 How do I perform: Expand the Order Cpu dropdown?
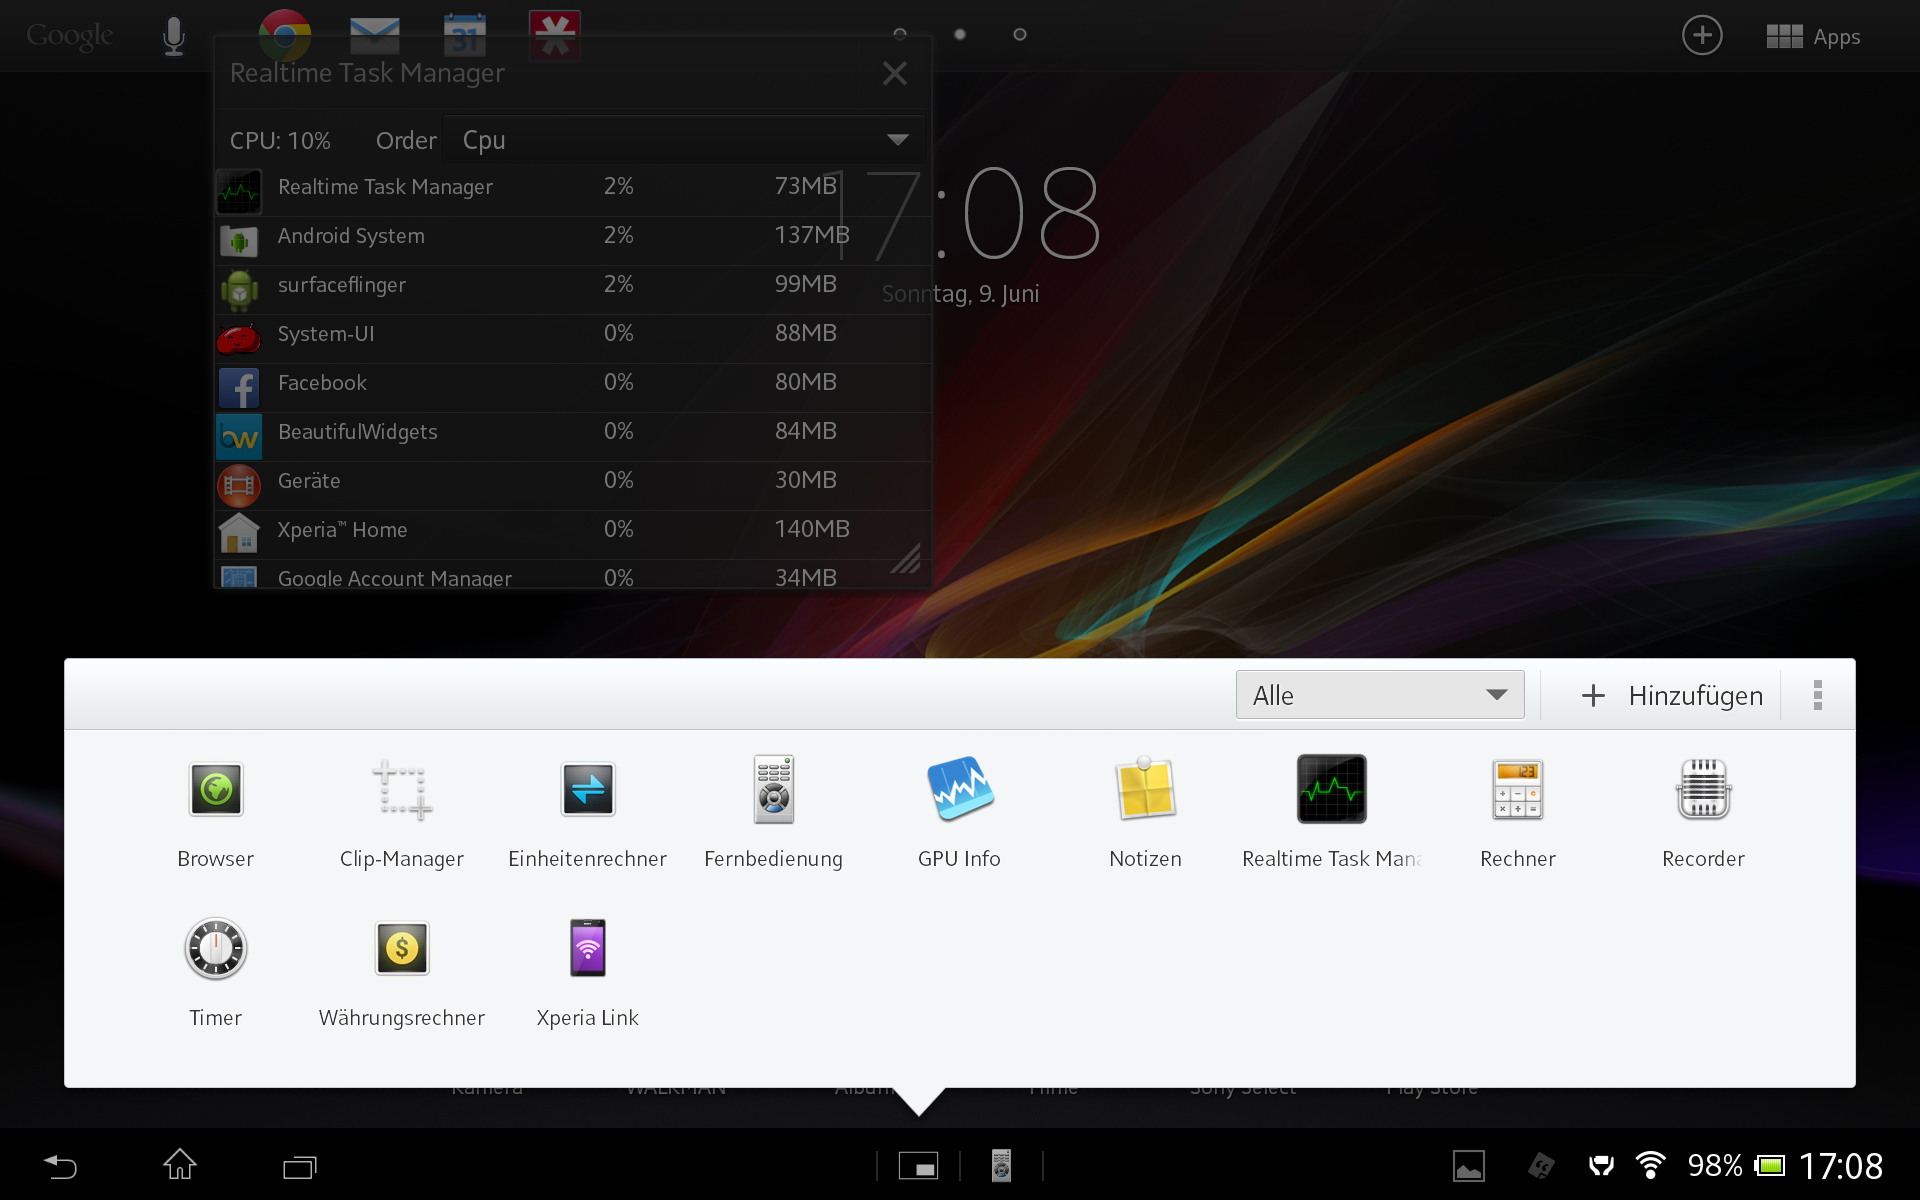tap(684, 140)
